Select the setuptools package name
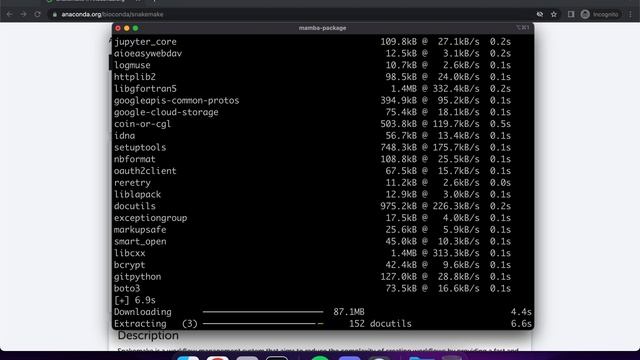 [x=140, y=147]
